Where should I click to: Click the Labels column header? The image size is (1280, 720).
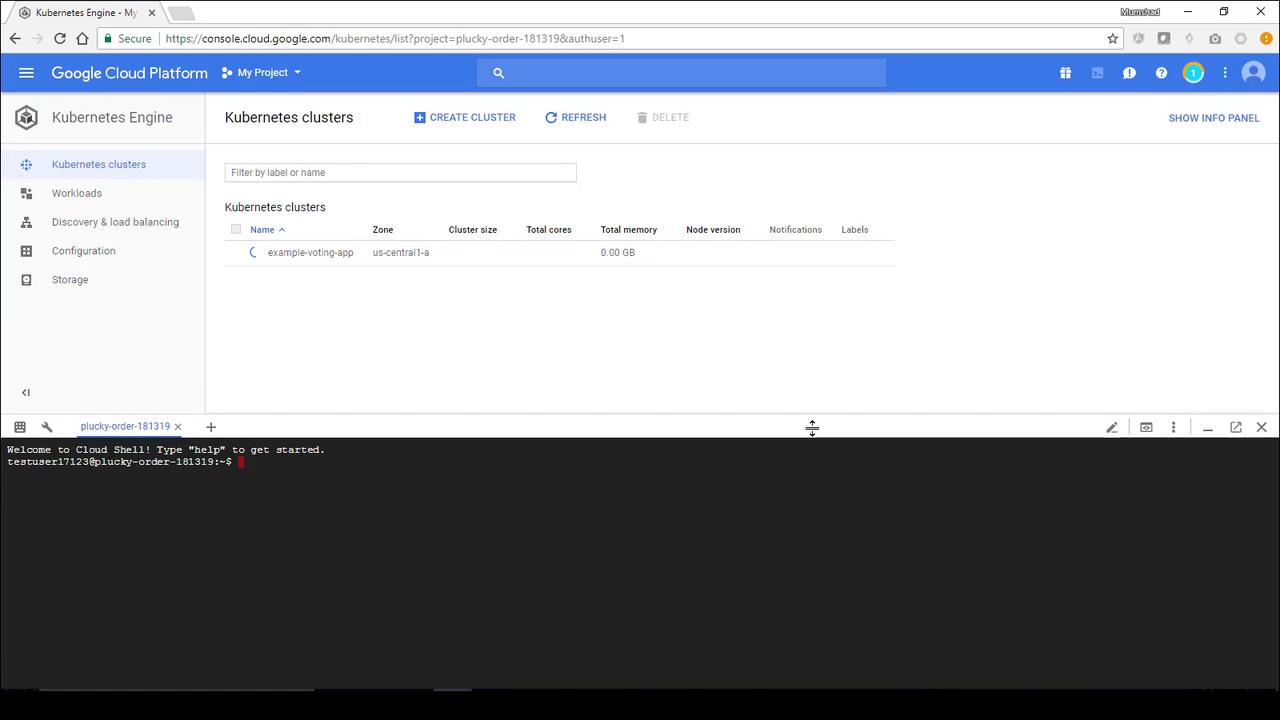point(855,230)
